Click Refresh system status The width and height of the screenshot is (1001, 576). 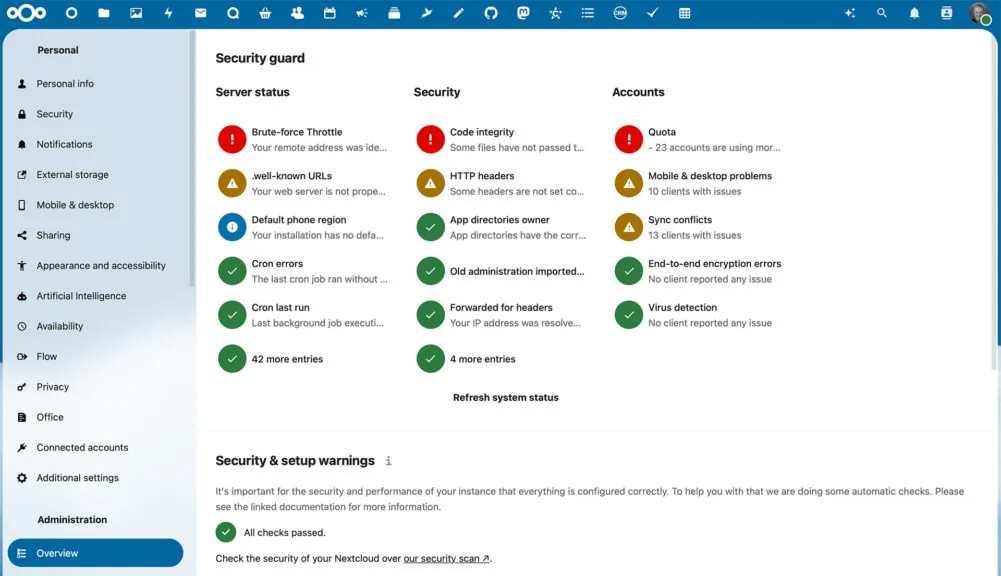point(505,398)
